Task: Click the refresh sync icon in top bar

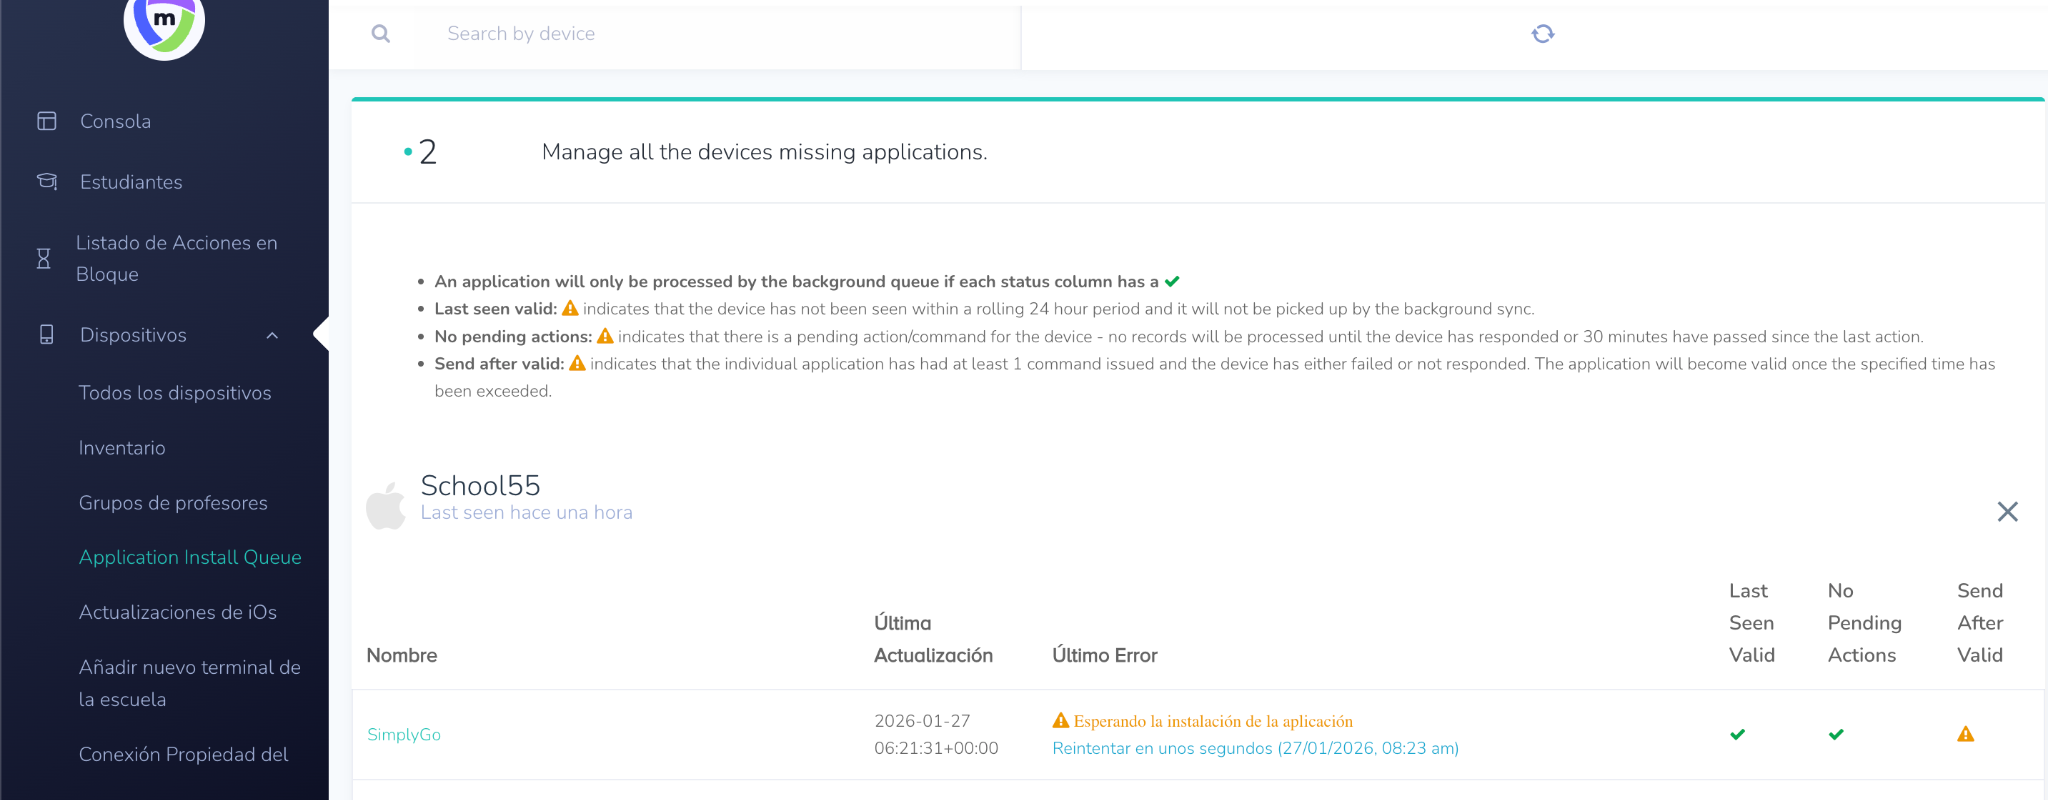Action: [1543, 34]
